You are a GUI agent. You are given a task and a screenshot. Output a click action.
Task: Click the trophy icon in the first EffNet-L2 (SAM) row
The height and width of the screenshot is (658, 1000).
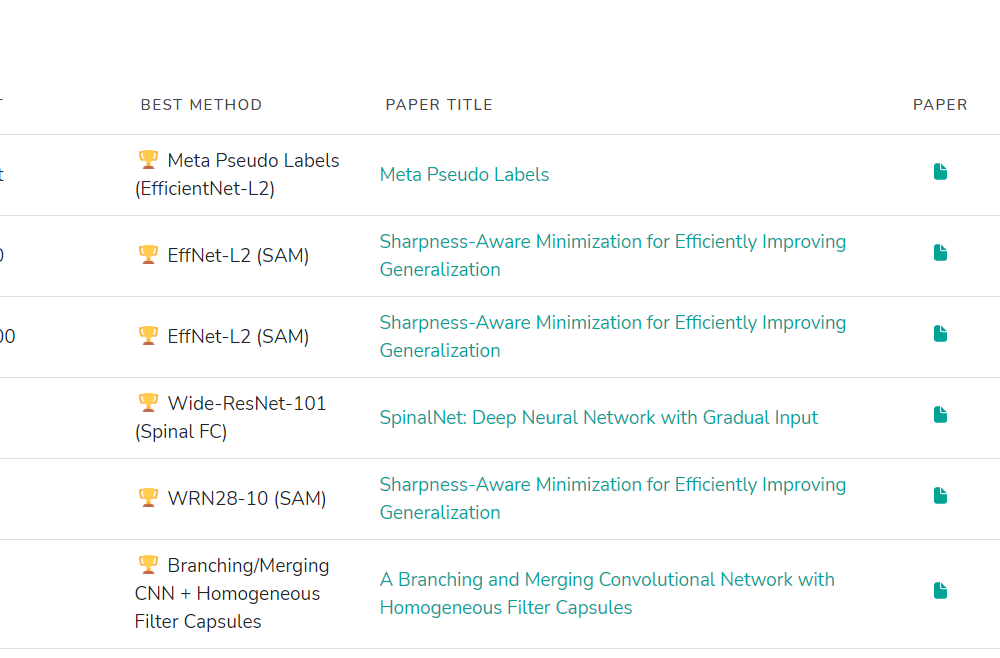tap(148, 255)
